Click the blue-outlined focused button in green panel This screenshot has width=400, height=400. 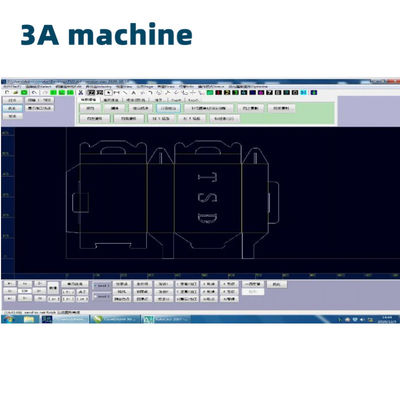coord(168,108)
